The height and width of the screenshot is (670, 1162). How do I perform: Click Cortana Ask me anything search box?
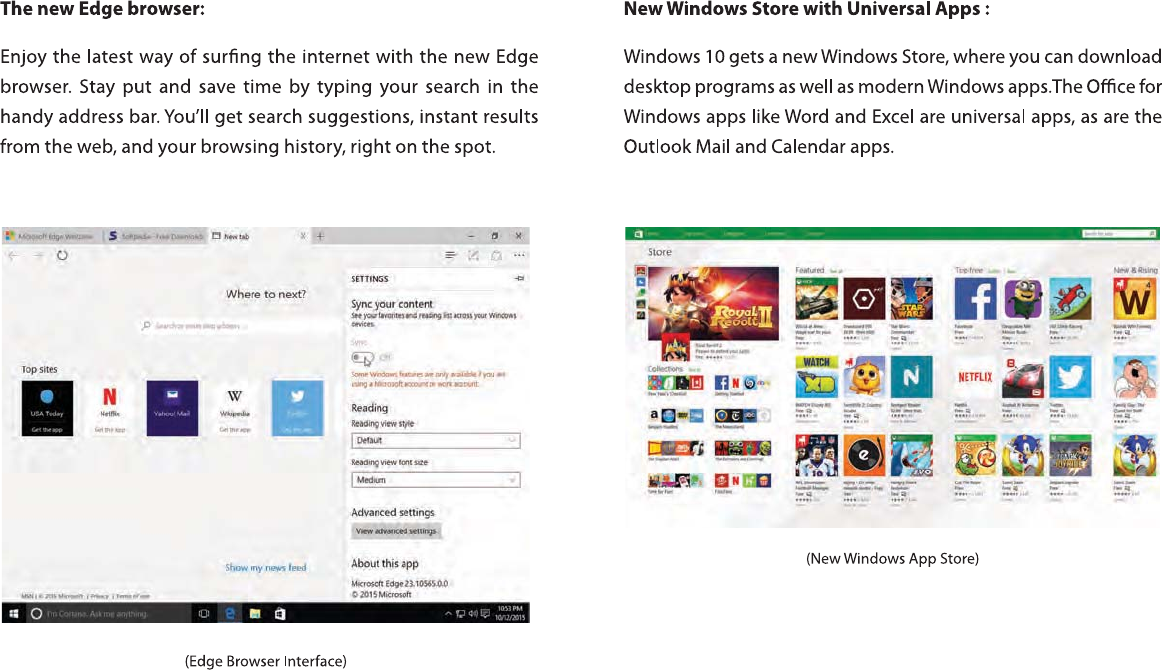[109, 614]
